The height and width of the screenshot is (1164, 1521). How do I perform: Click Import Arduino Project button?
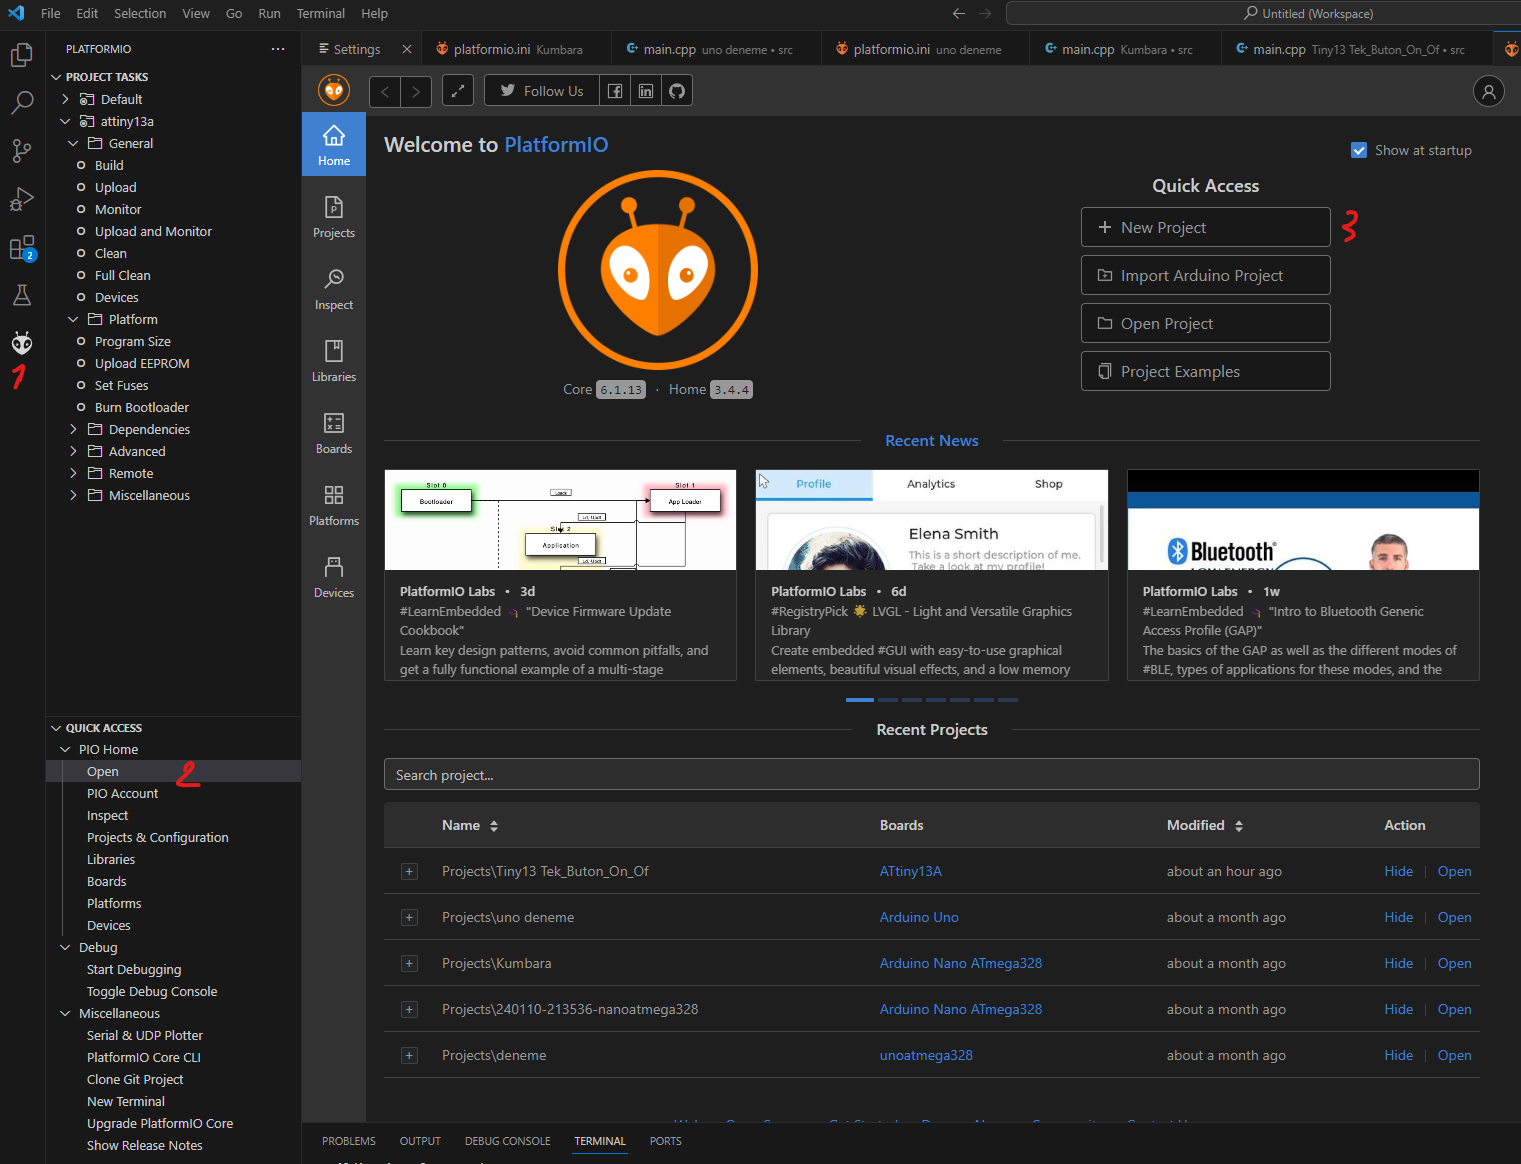[1205, 275]
